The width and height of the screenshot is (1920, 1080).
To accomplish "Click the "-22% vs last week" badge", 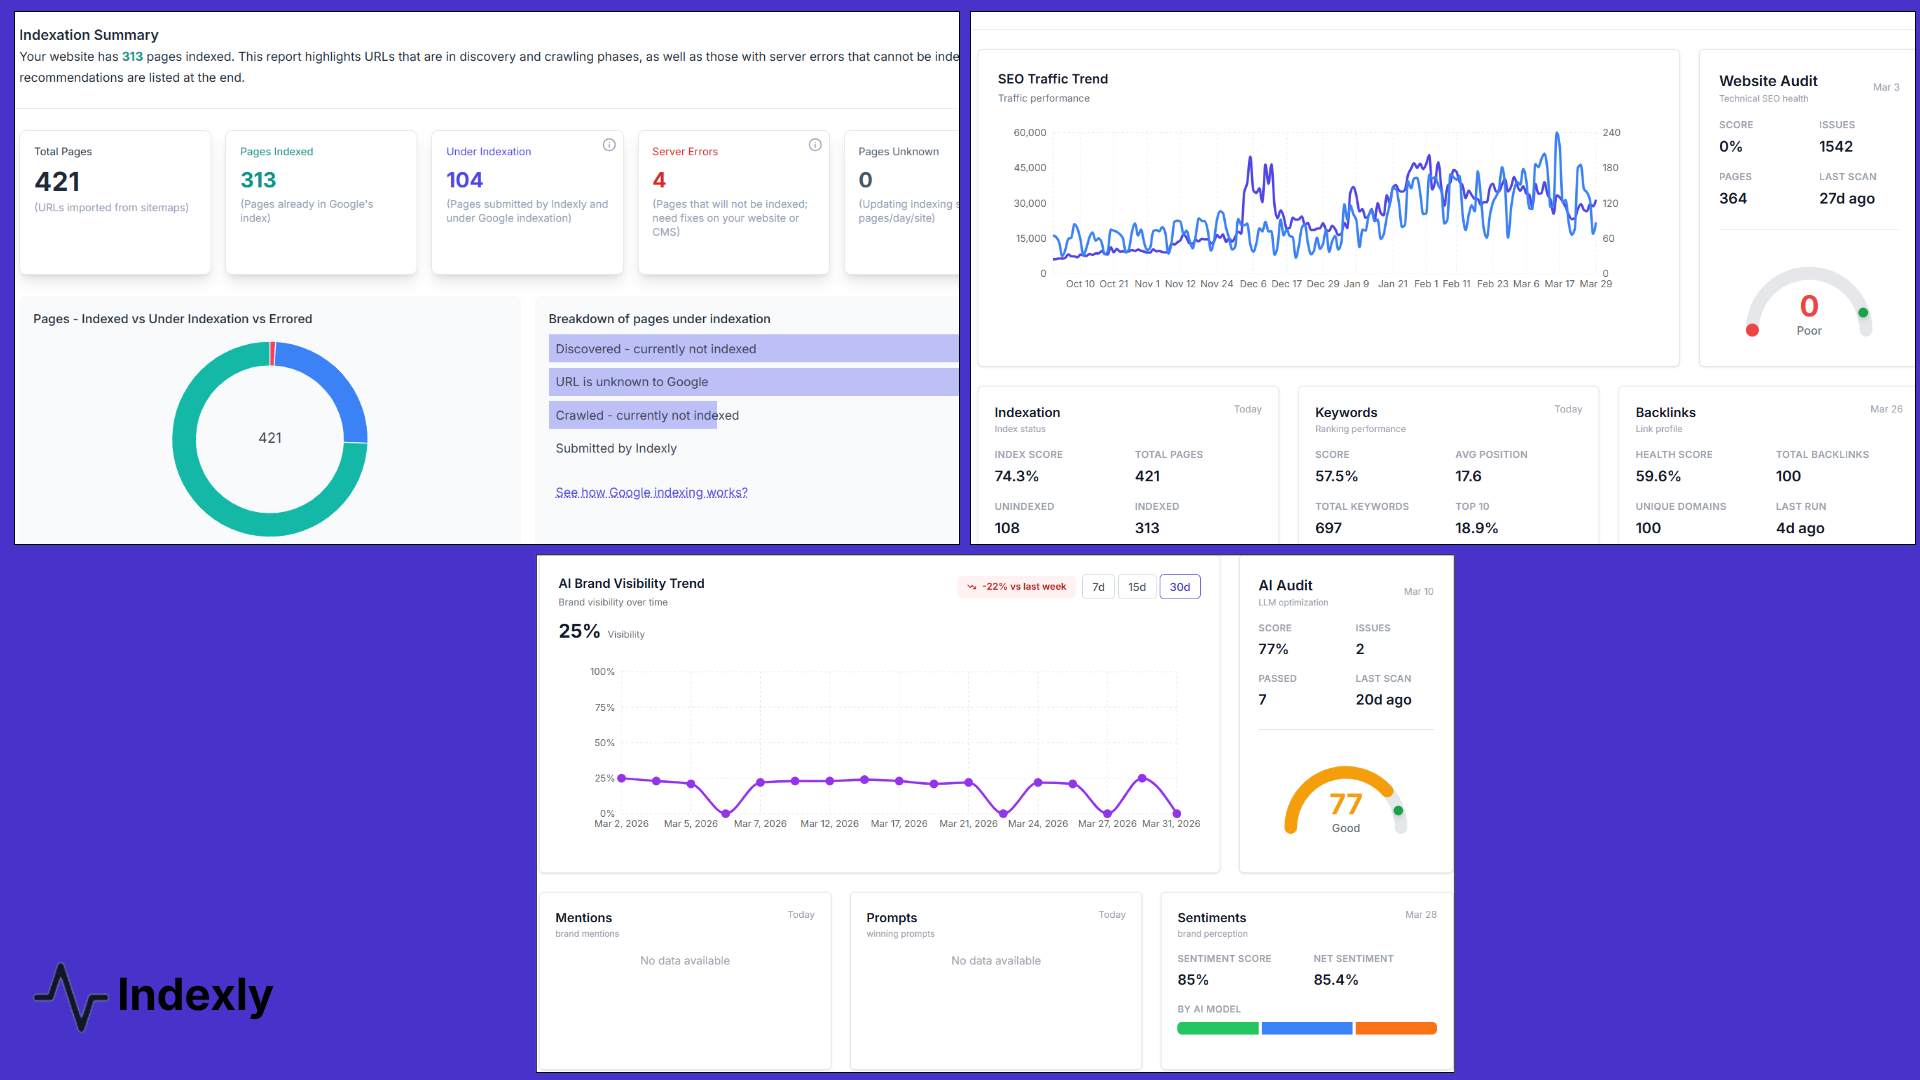I will [x=1016, y=587].
